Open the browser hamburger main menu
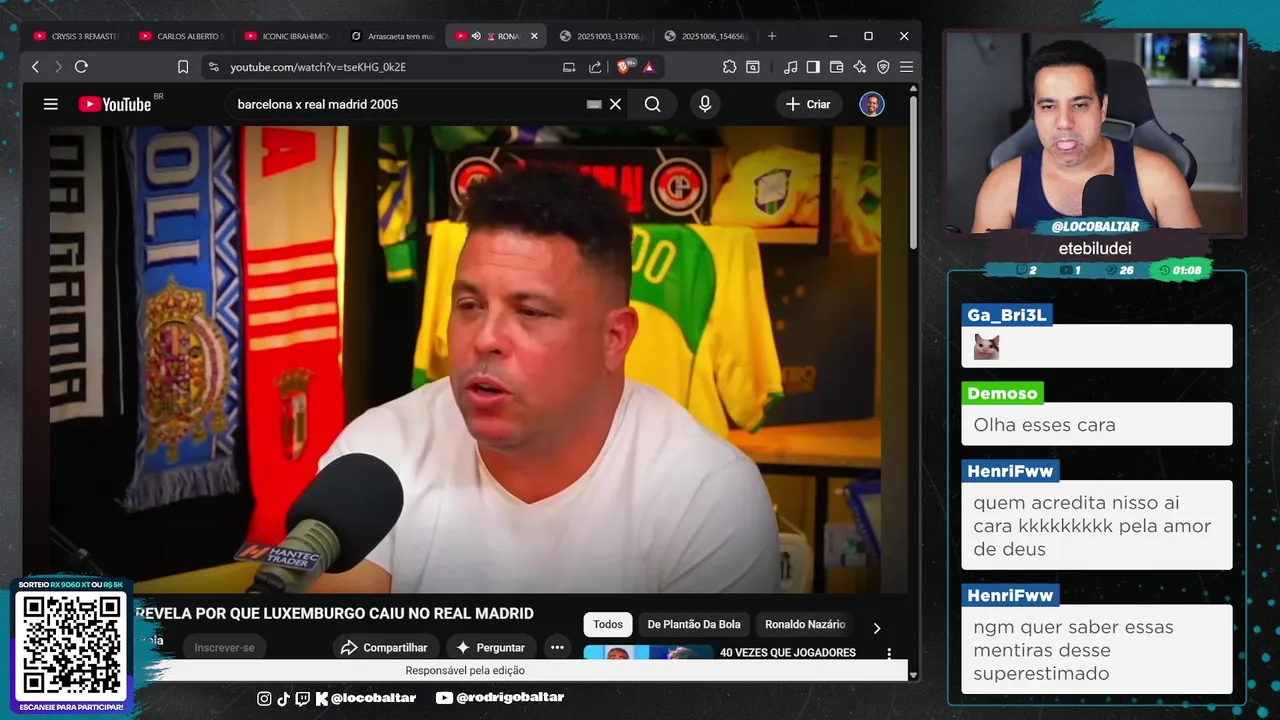This screenshot has height=720, width=1280. (x=906, y=67)
